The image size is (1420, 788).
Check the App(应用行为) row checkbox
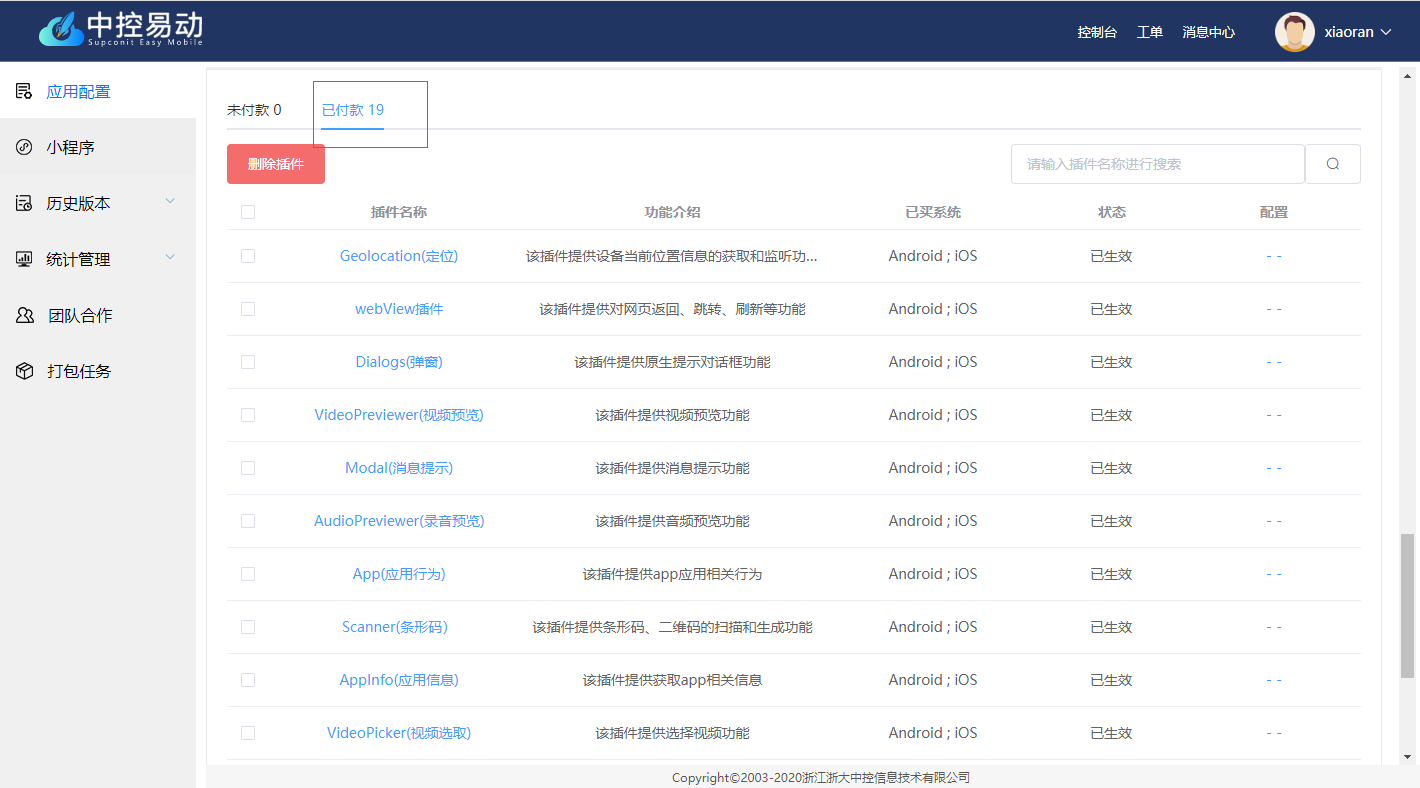point(248,574)
